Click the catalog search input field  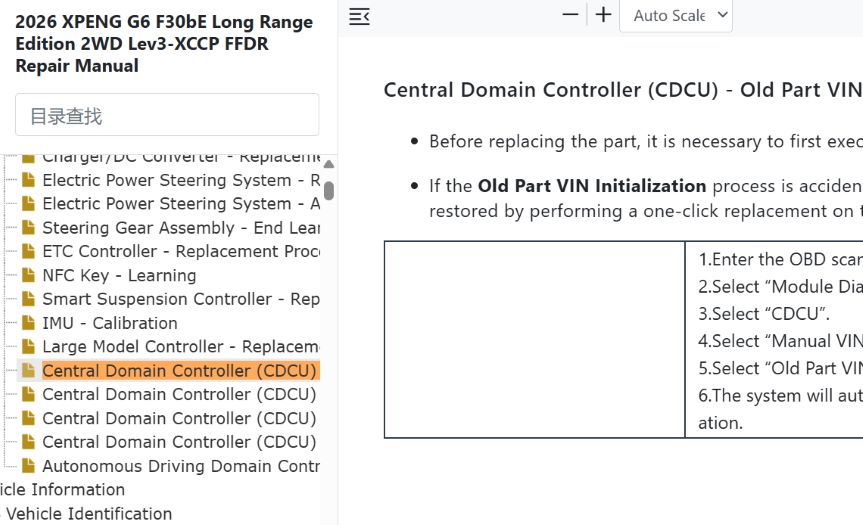click(x=167, y=114)
